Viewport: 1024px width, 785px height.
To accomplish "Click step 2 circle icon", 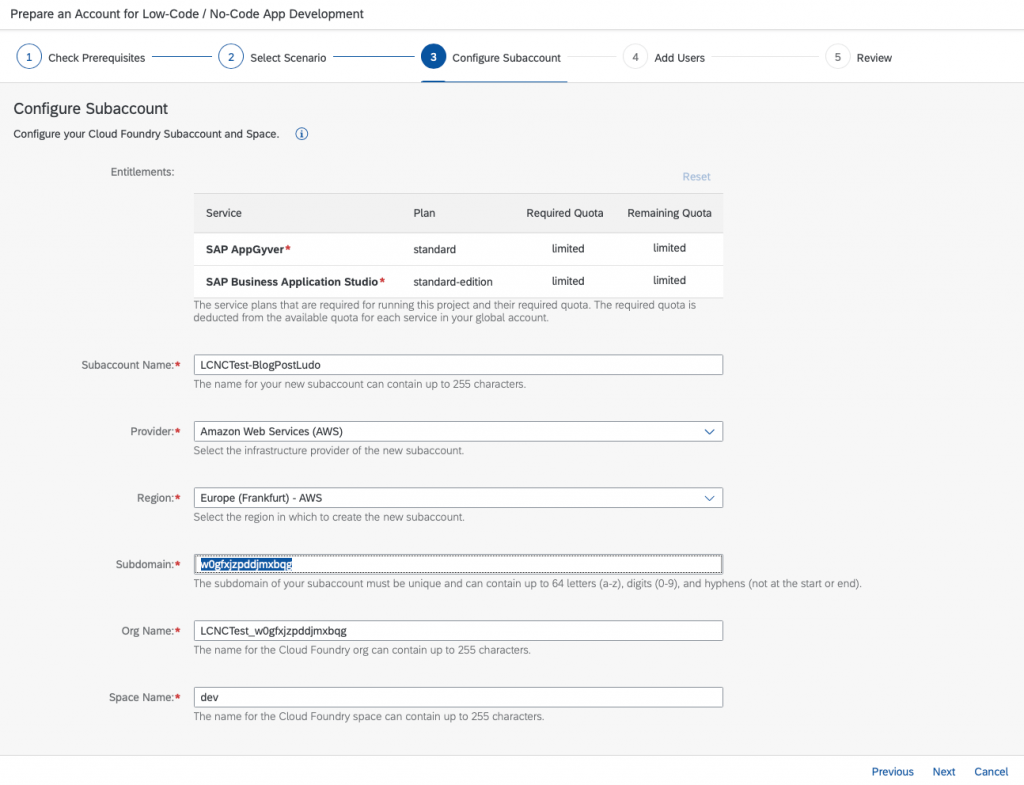I will point(231,57).
